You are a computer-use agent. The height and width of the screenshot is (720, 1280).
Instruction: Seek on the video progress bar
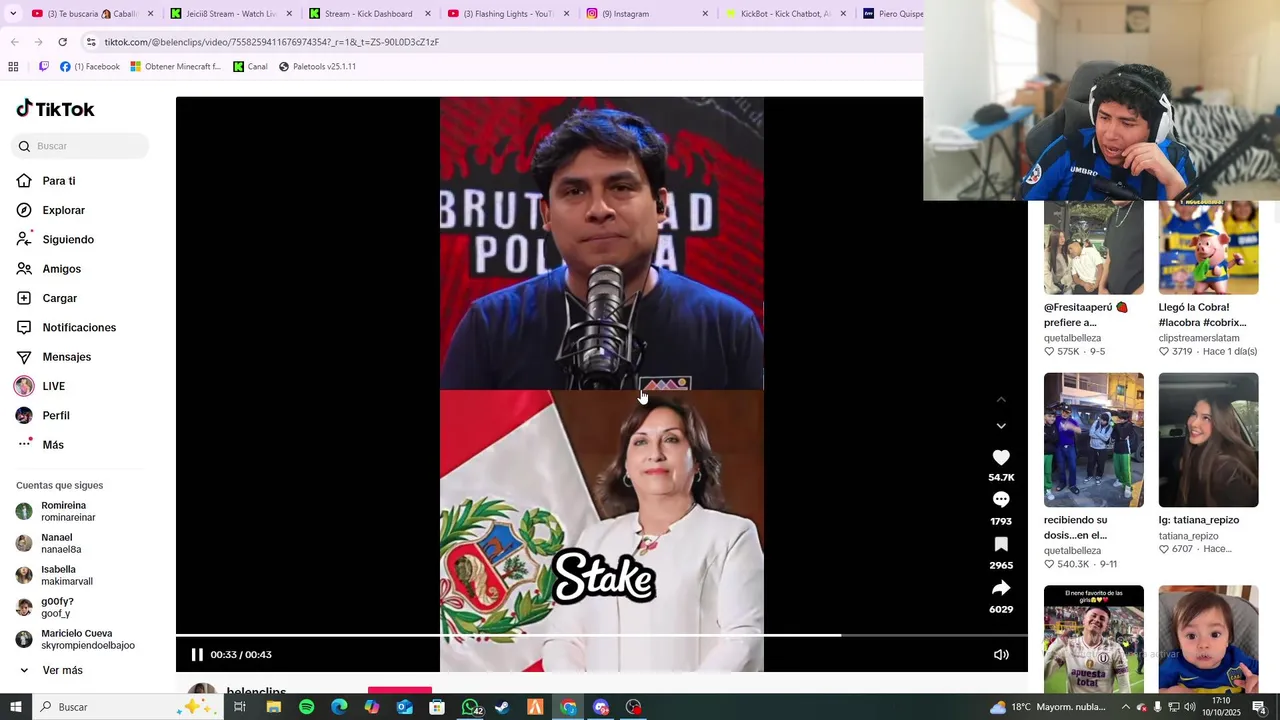pyautogui.click(x=602, y=635)
